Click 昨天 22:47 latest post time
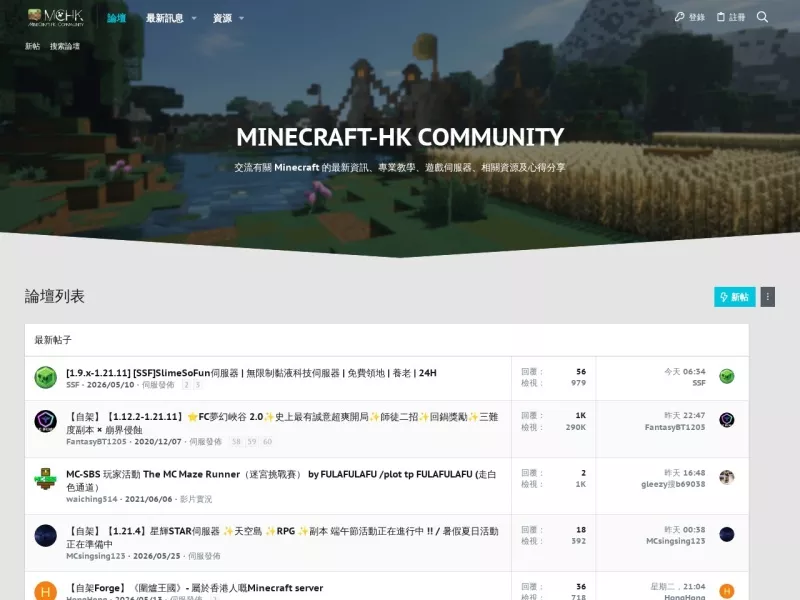 pos(685,415)
